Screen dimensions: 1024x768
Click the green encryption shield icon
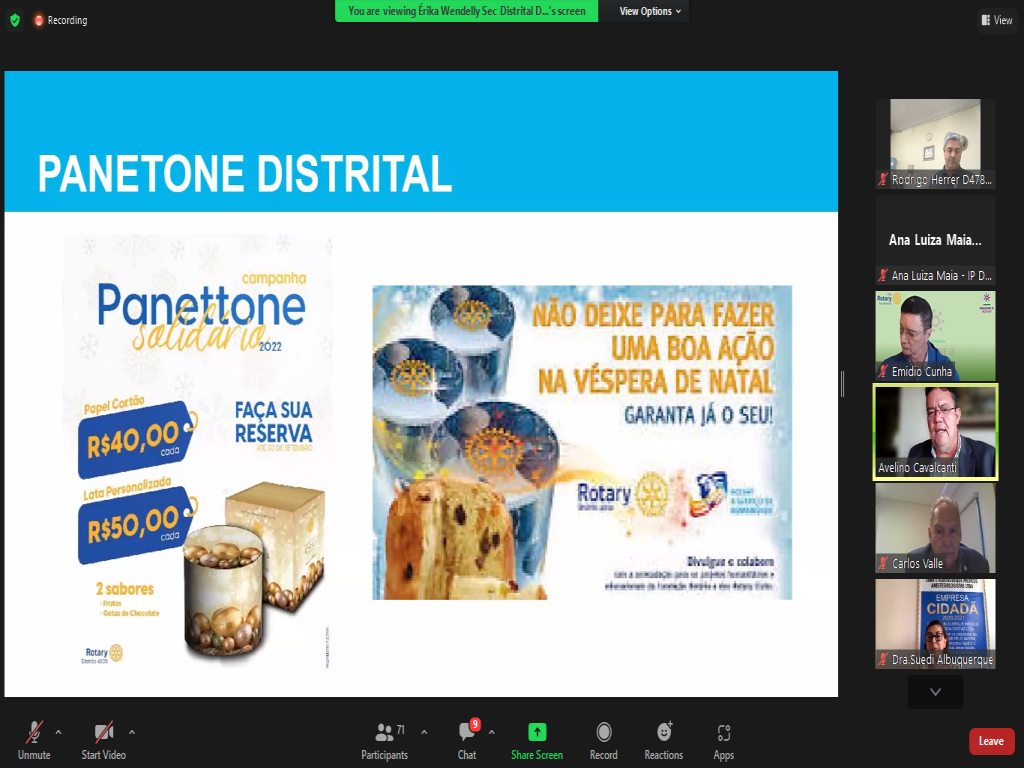[x=14, y=20]
